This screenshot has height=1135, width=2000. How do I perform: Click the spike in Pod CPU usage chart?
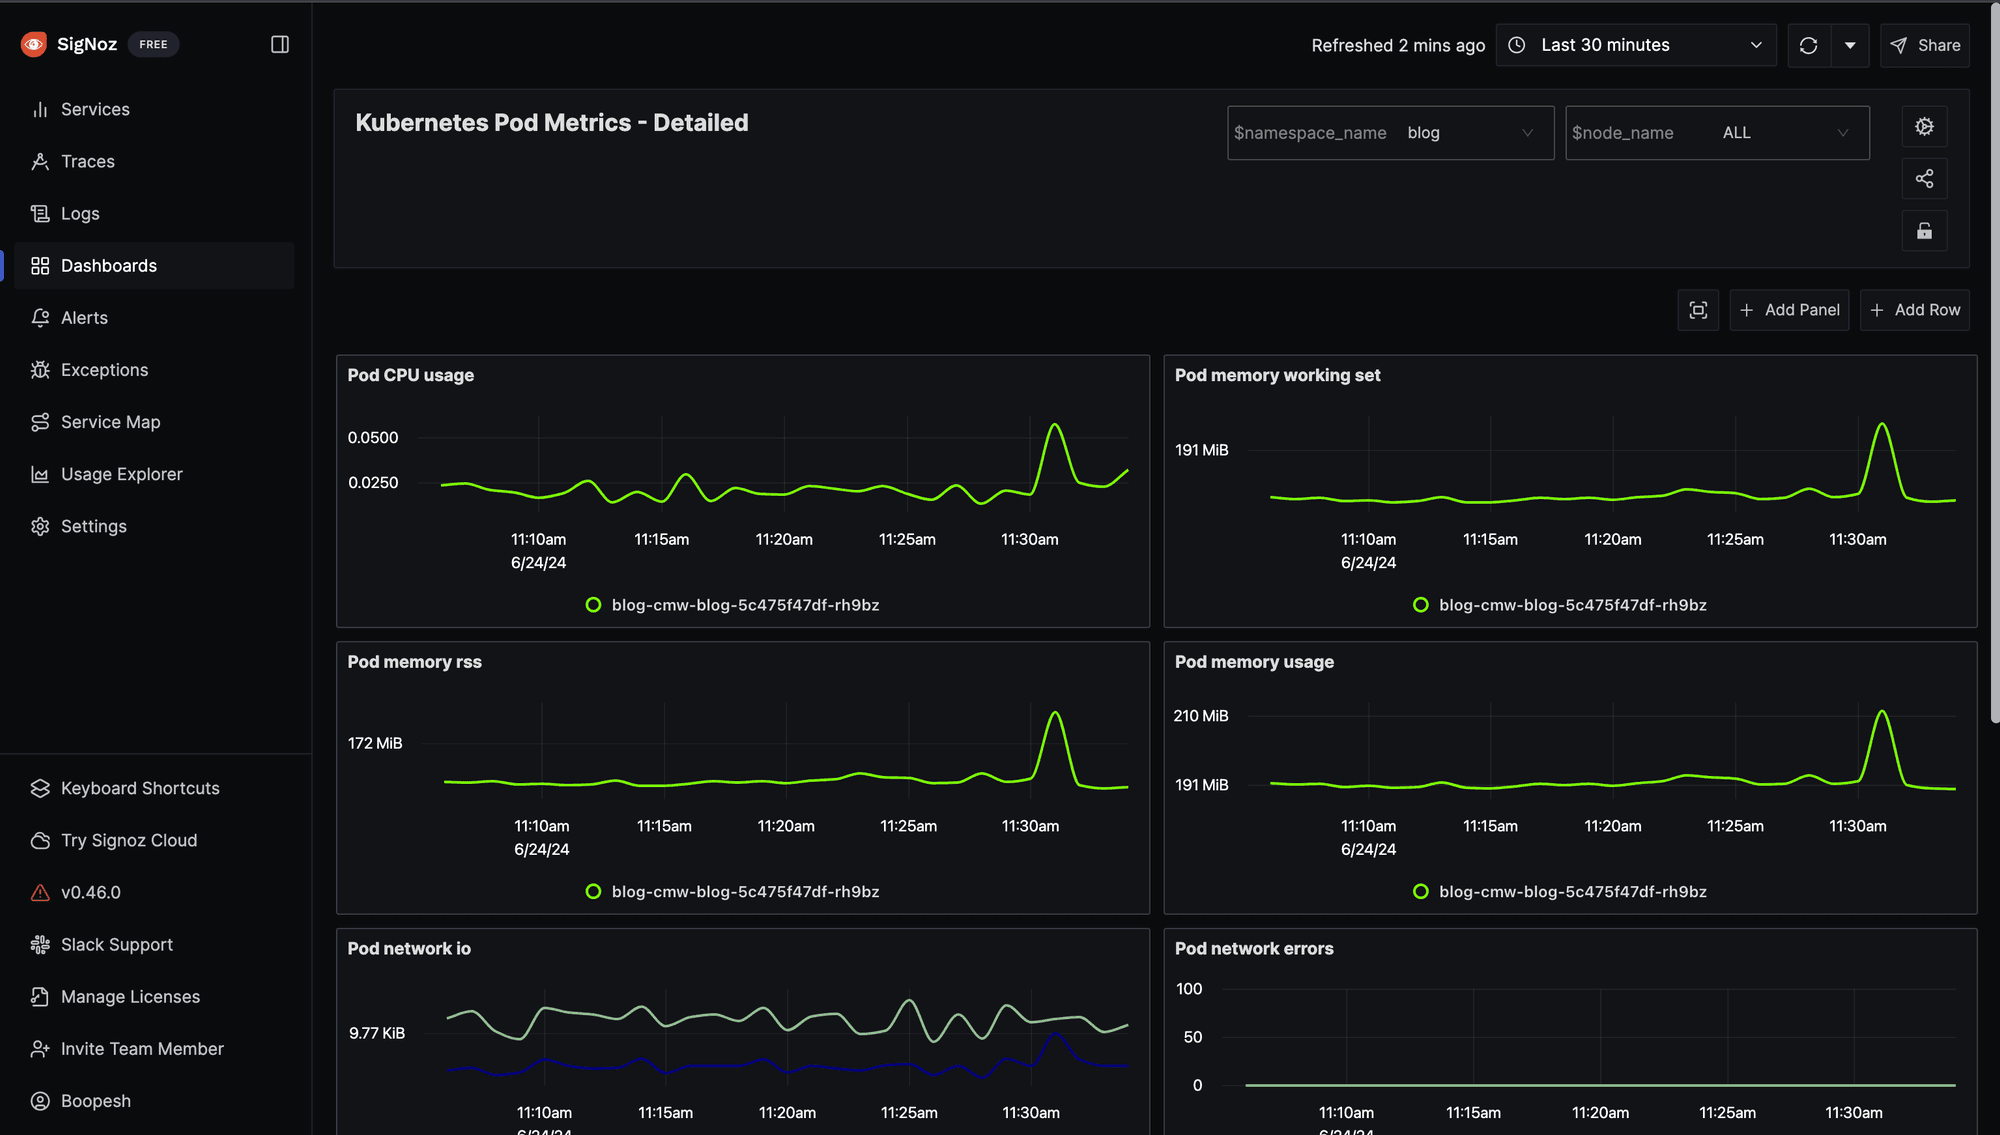tap(1055, 427)
